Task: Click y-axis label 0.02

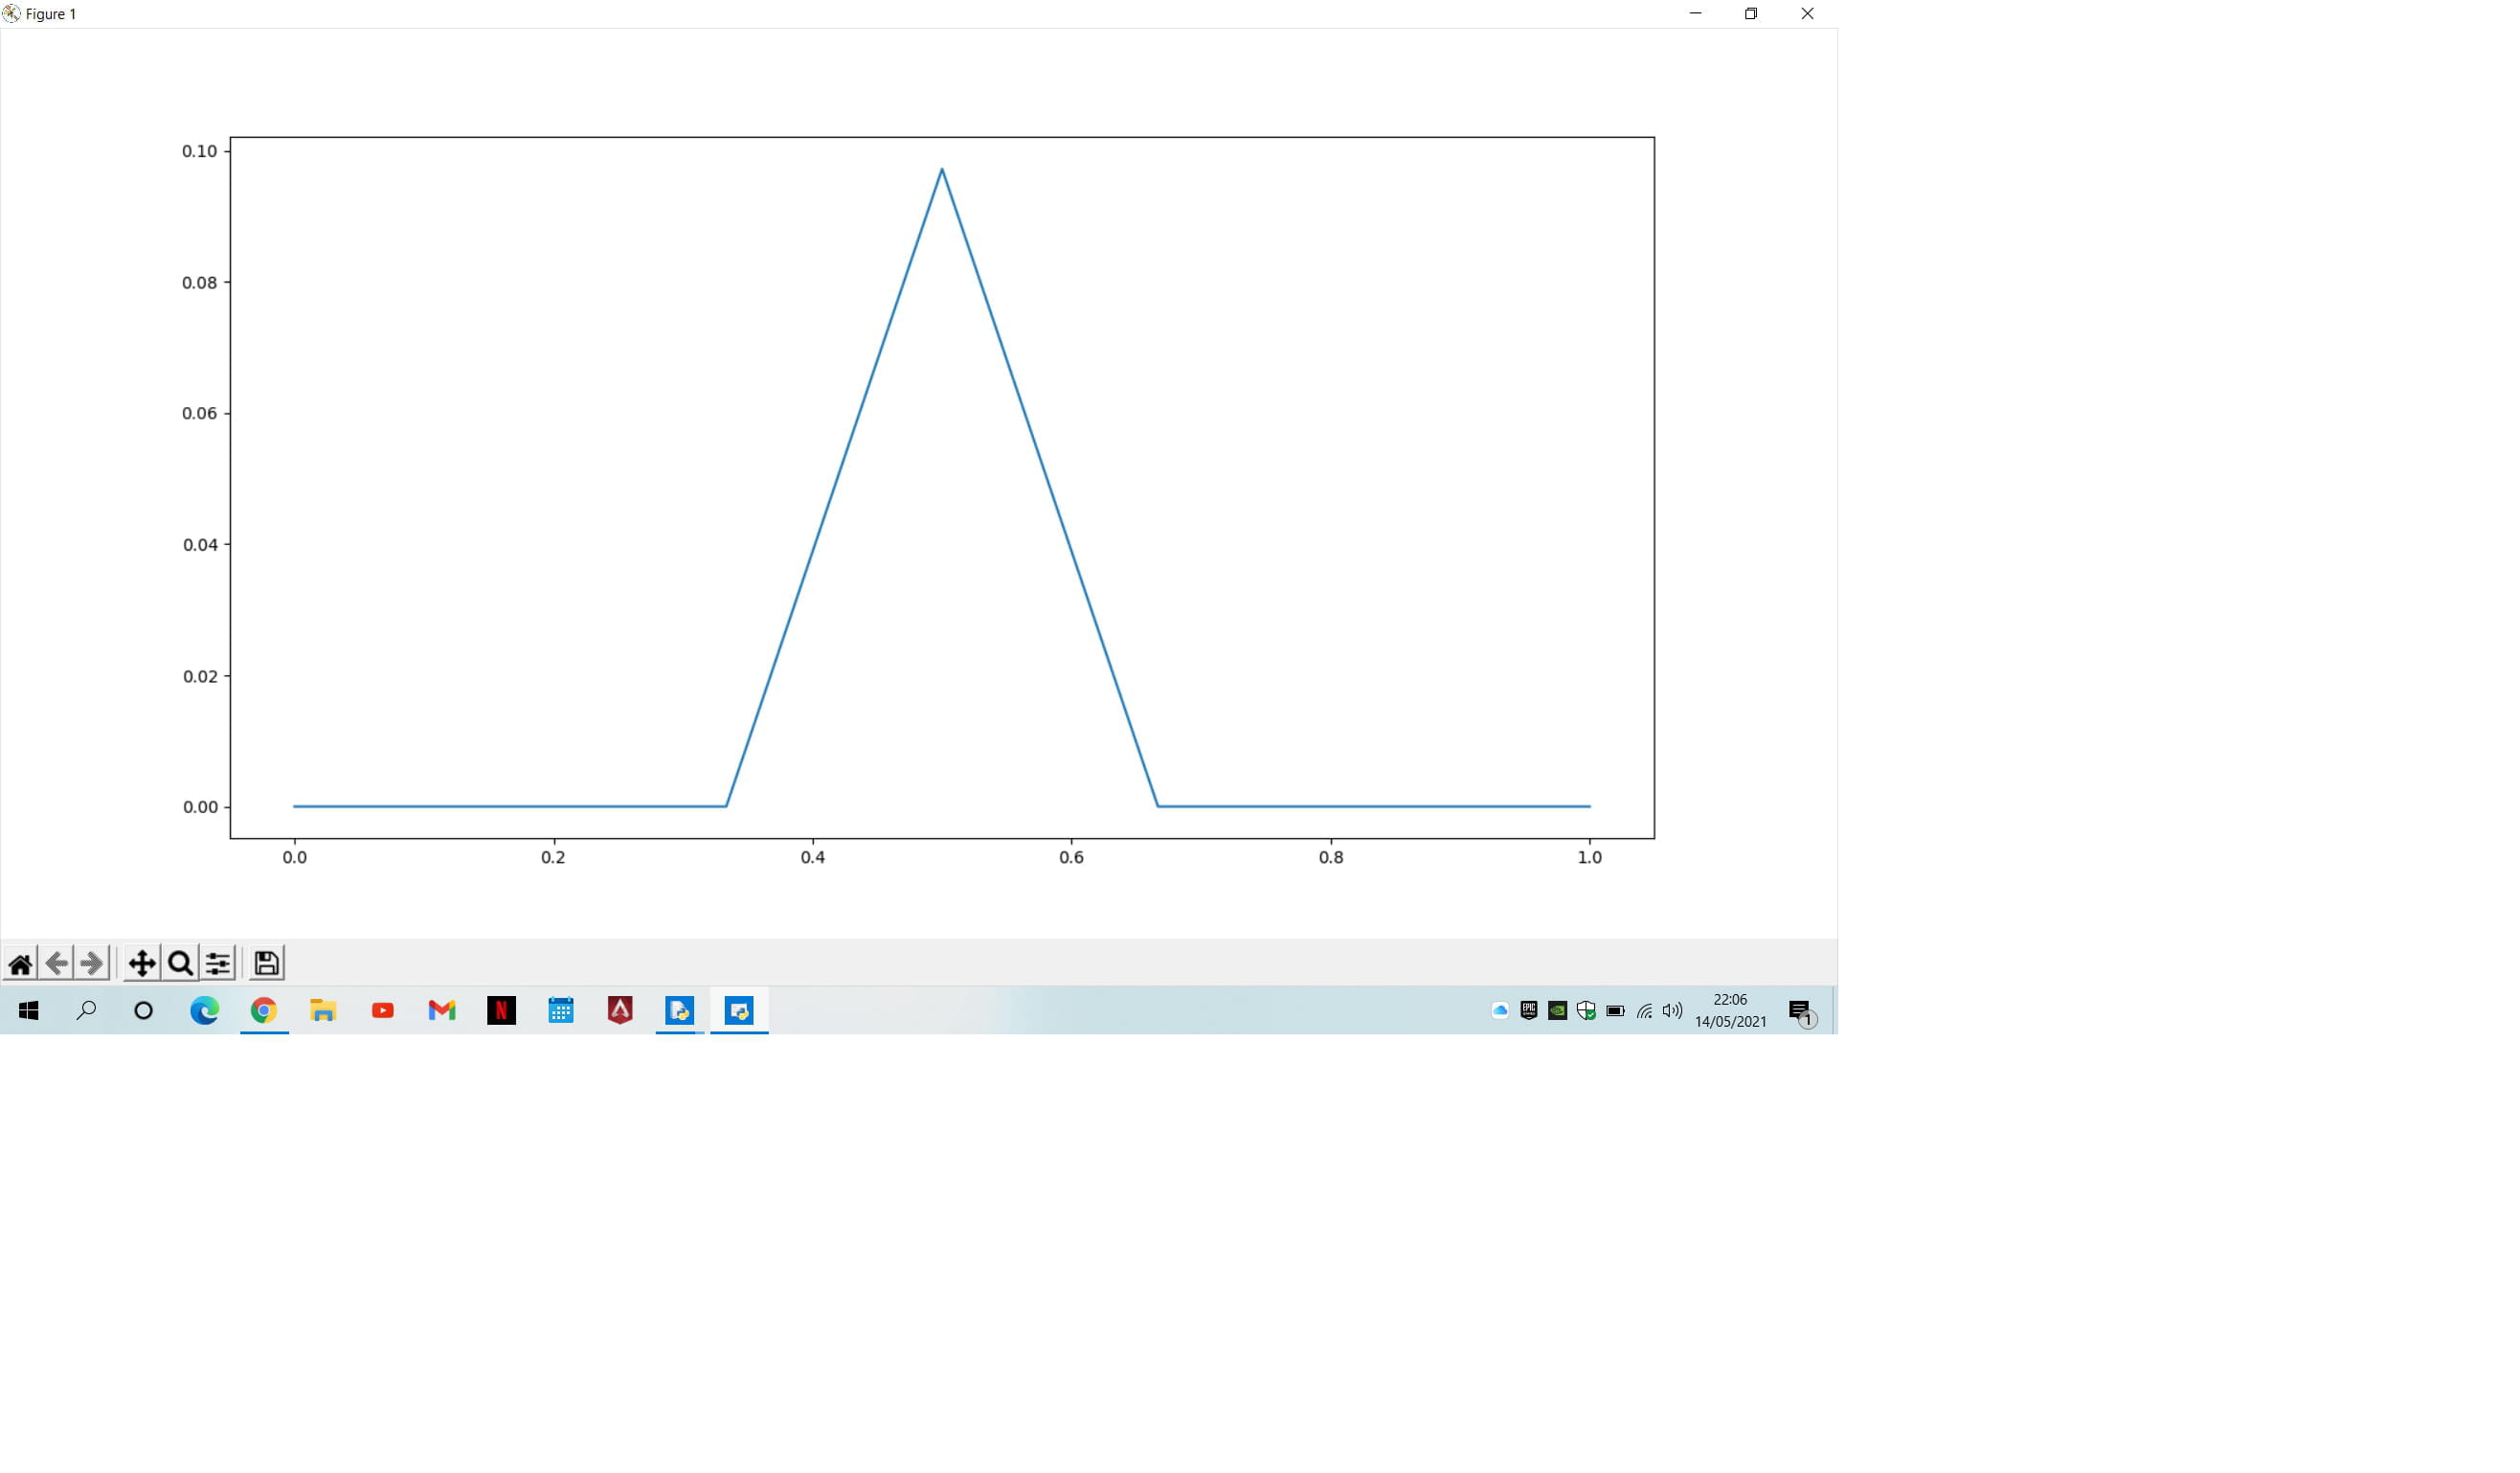Action: coord(199,677)
